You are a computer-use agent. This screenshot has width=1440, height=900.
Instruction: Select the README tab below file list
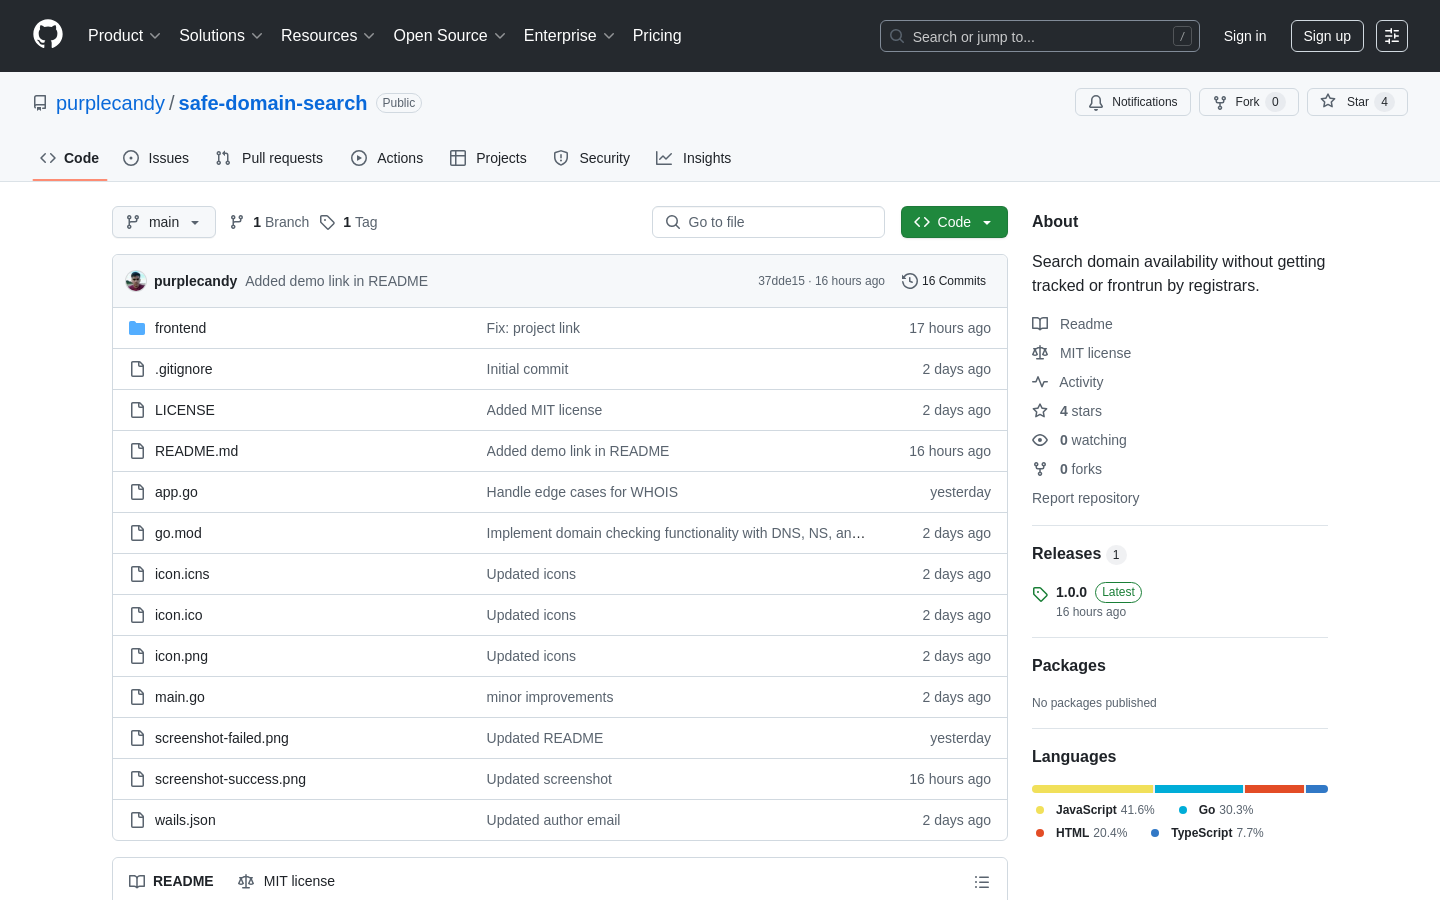point(171,881)
